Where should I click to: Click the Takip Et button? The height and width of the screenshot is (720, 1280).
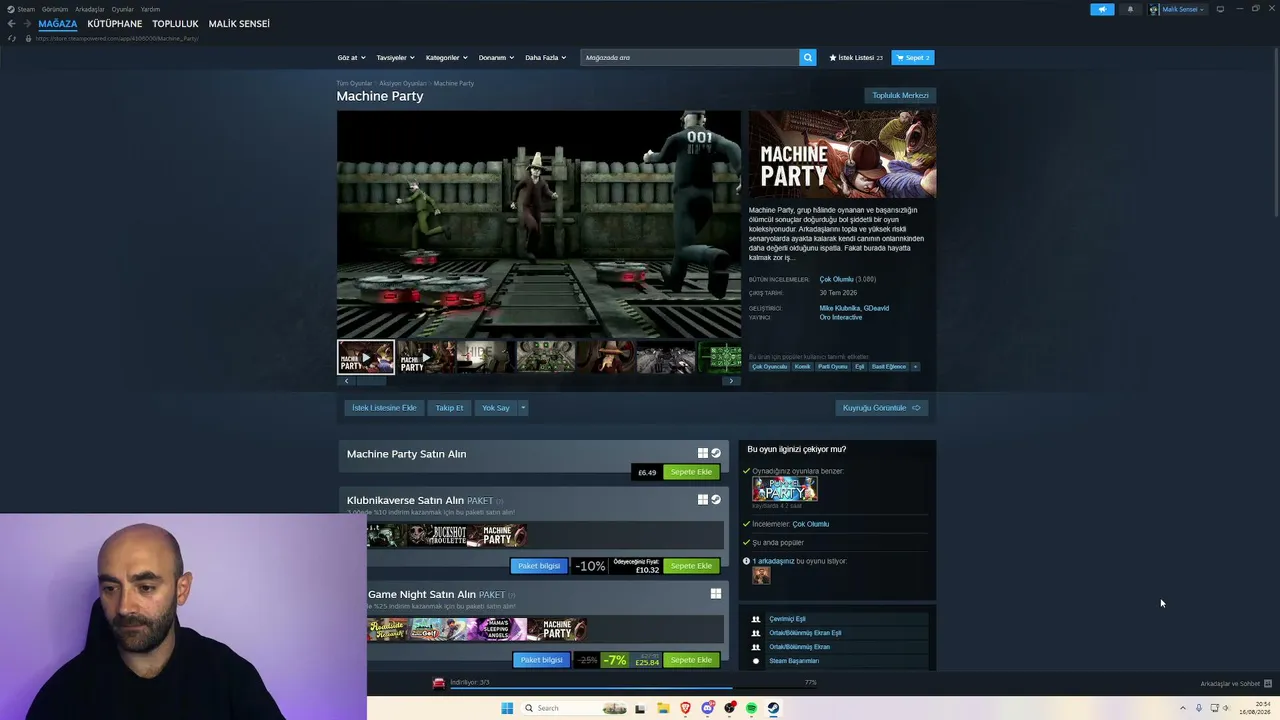coord(449,408)
